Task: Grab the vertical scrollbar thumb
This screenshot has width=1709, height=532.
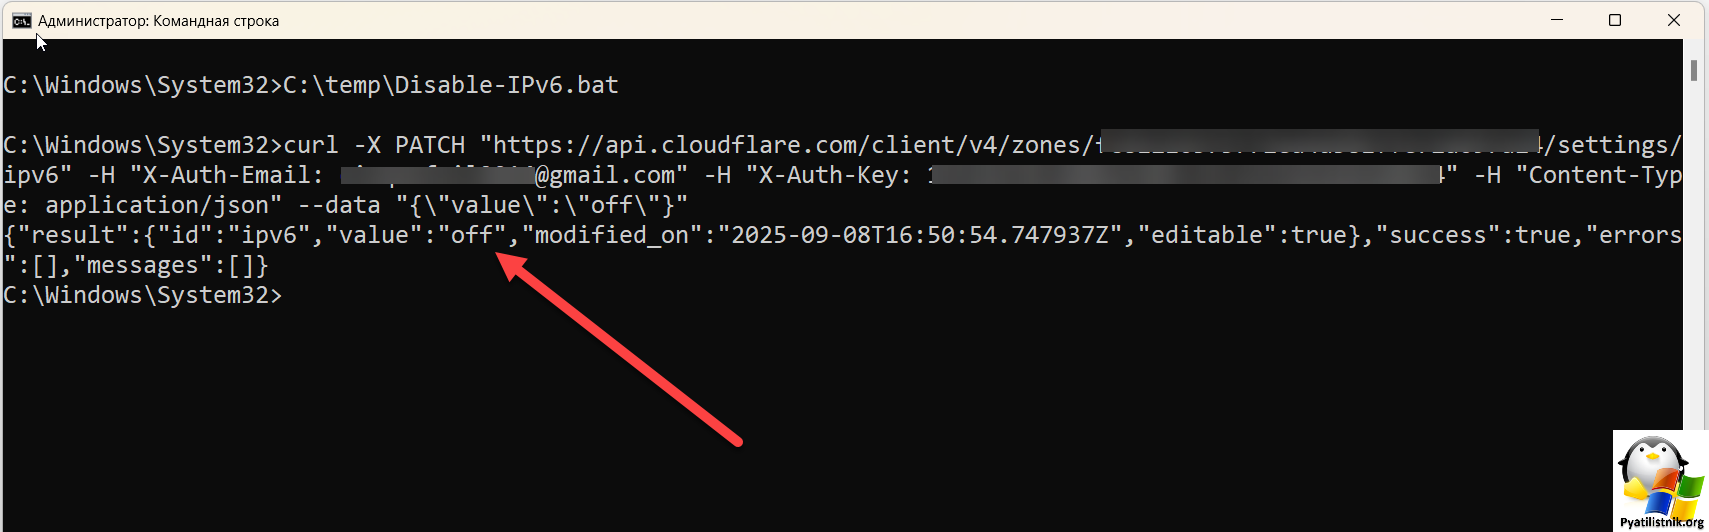Action: [x=1694, y=70]
